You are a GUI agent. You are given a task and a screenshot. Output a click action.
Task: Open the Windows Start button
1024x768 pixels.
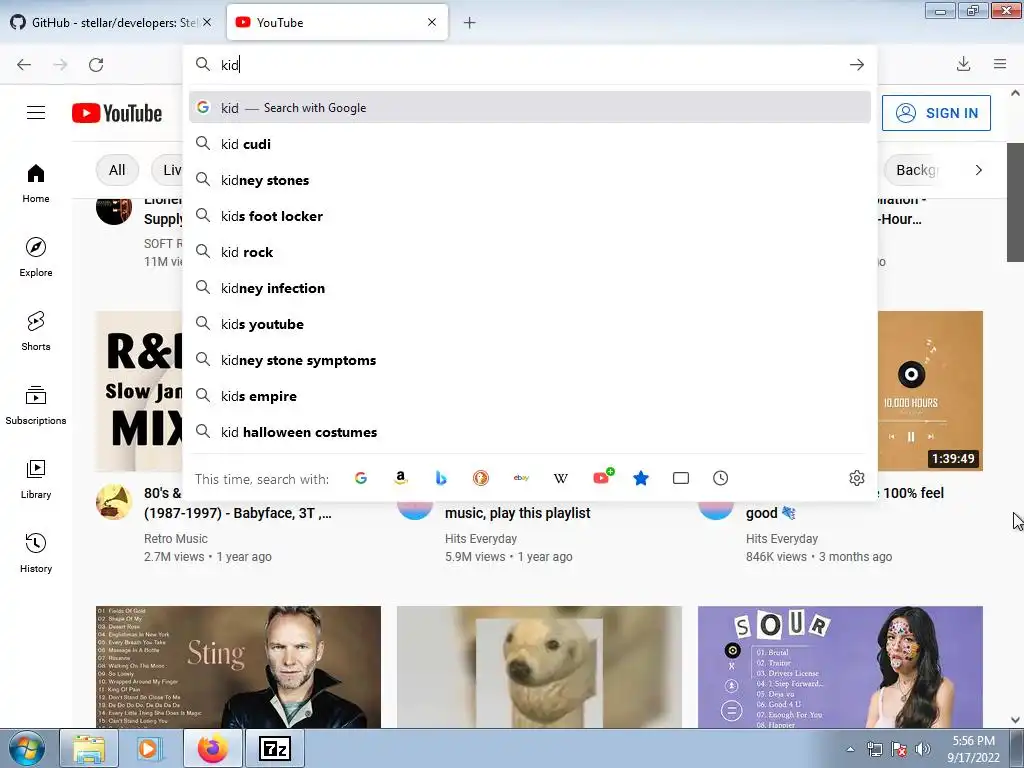[27, 749]
